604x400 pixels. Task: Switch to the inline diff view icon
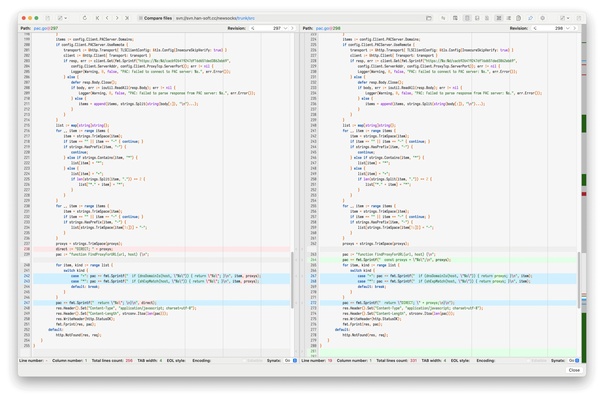pos(477,18)
